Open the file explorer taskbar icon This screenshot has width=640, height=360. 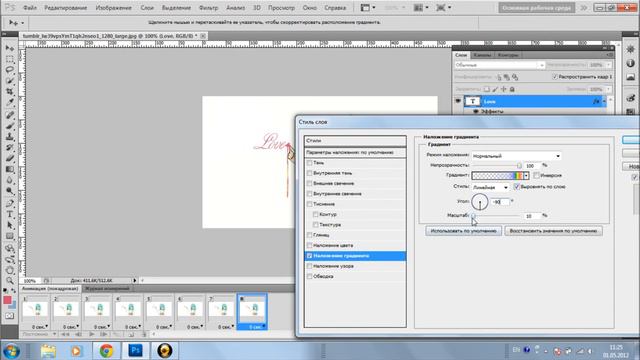tap(48, 351)
